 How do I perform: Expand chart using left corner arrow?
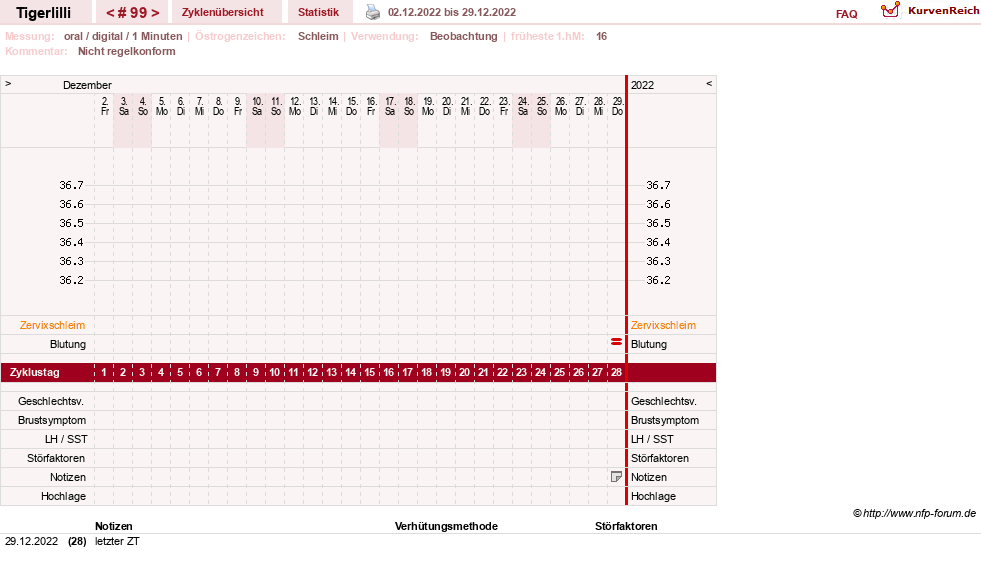click(x=8, y=83)
